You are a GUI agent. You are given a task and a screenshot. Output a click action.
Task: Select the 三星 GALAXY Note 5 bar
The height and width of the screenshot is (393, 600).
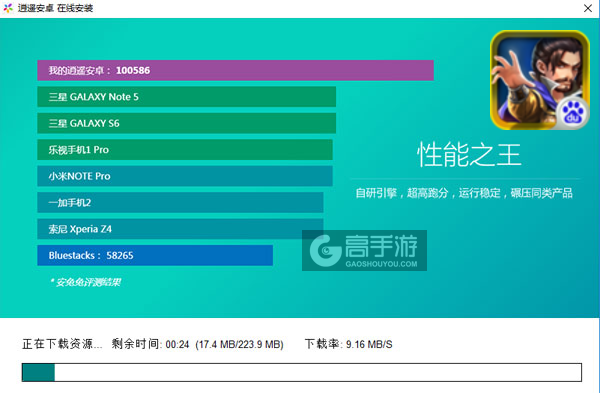(x=187, y=97)
